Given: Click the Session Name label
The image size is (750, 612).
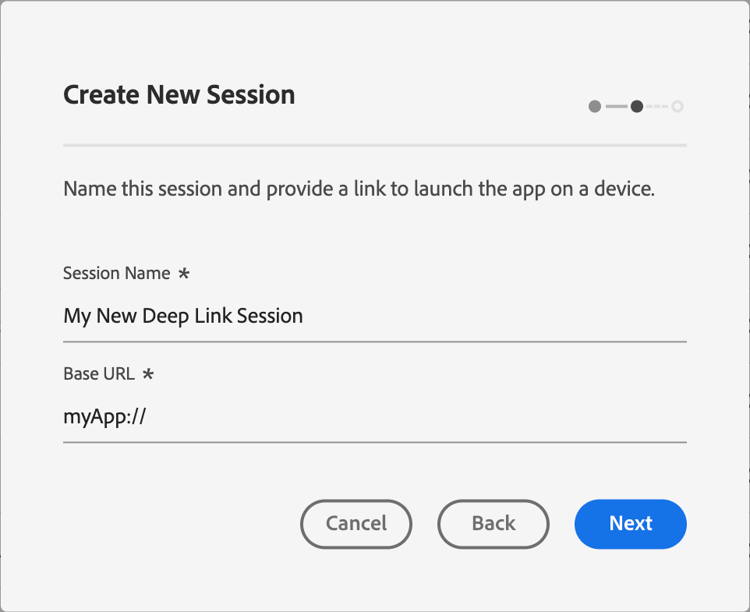Looking at the screenshot, I should pos(116,273).
